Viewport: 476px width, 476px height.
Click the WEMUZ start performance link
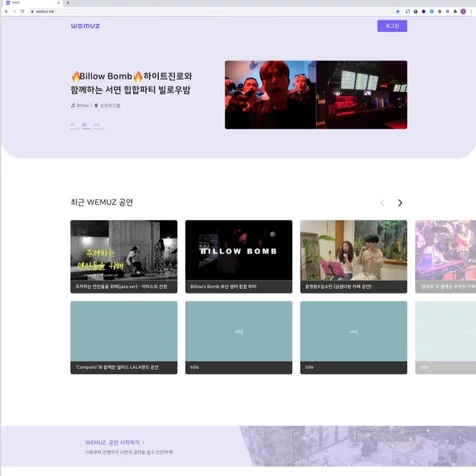pos(115,442)
